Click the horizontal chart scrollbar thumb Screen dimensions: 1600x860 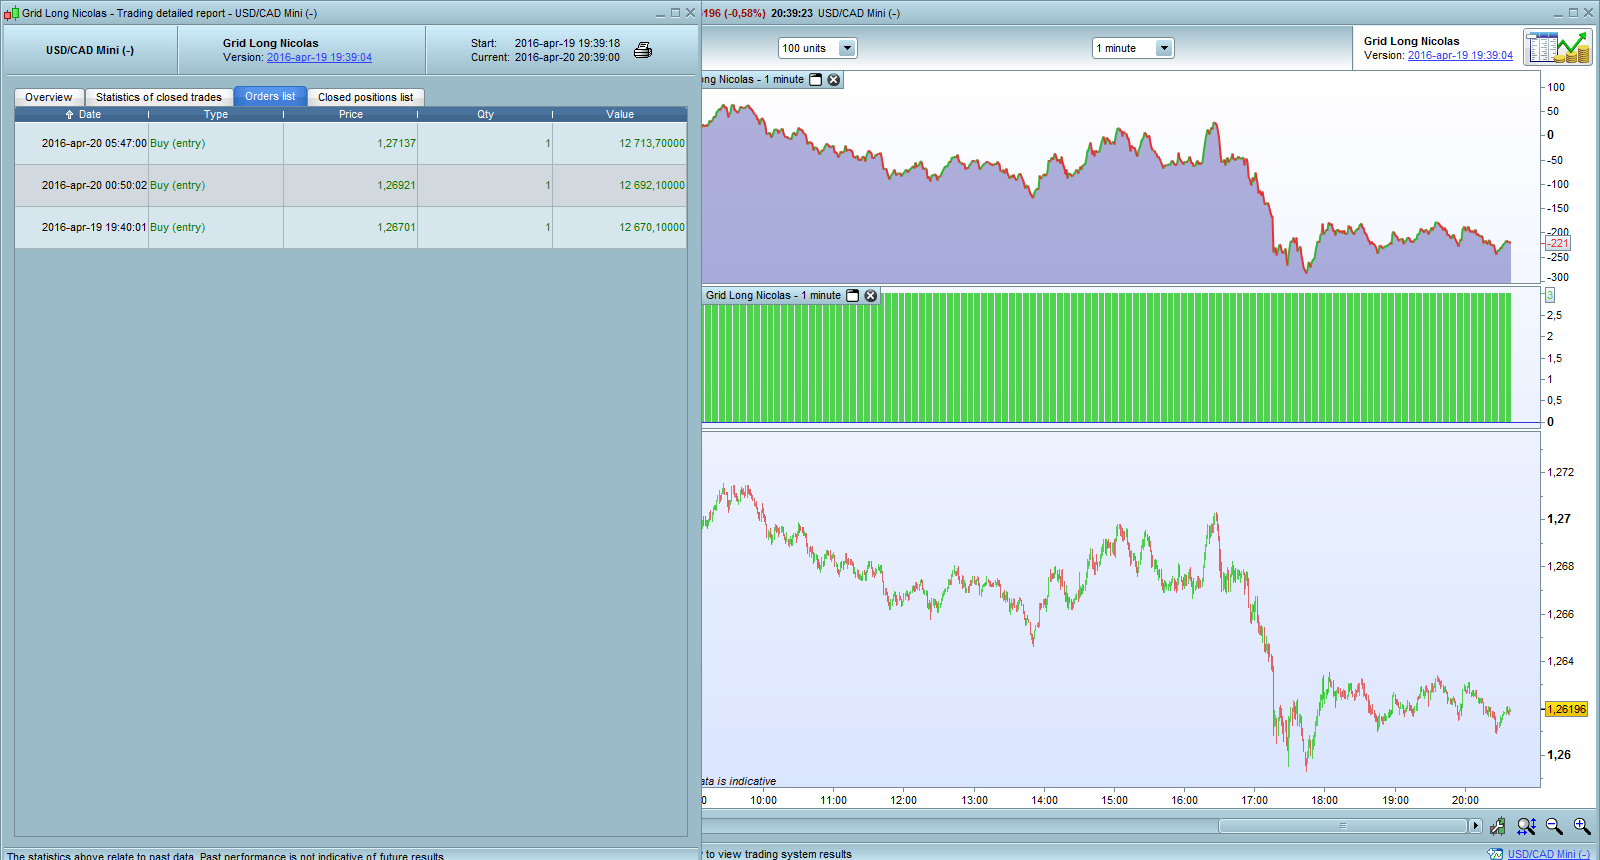[1343, 826]
